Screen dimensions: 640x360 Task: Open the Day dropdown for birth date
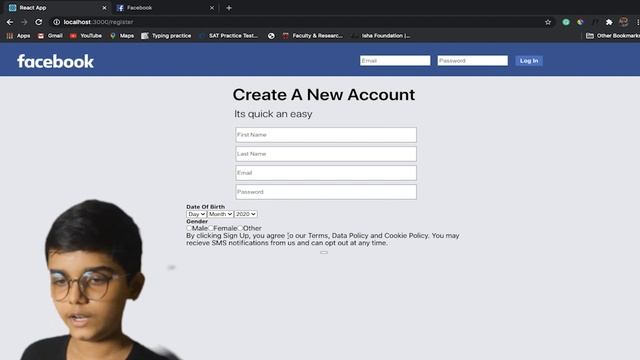[196, 214]
